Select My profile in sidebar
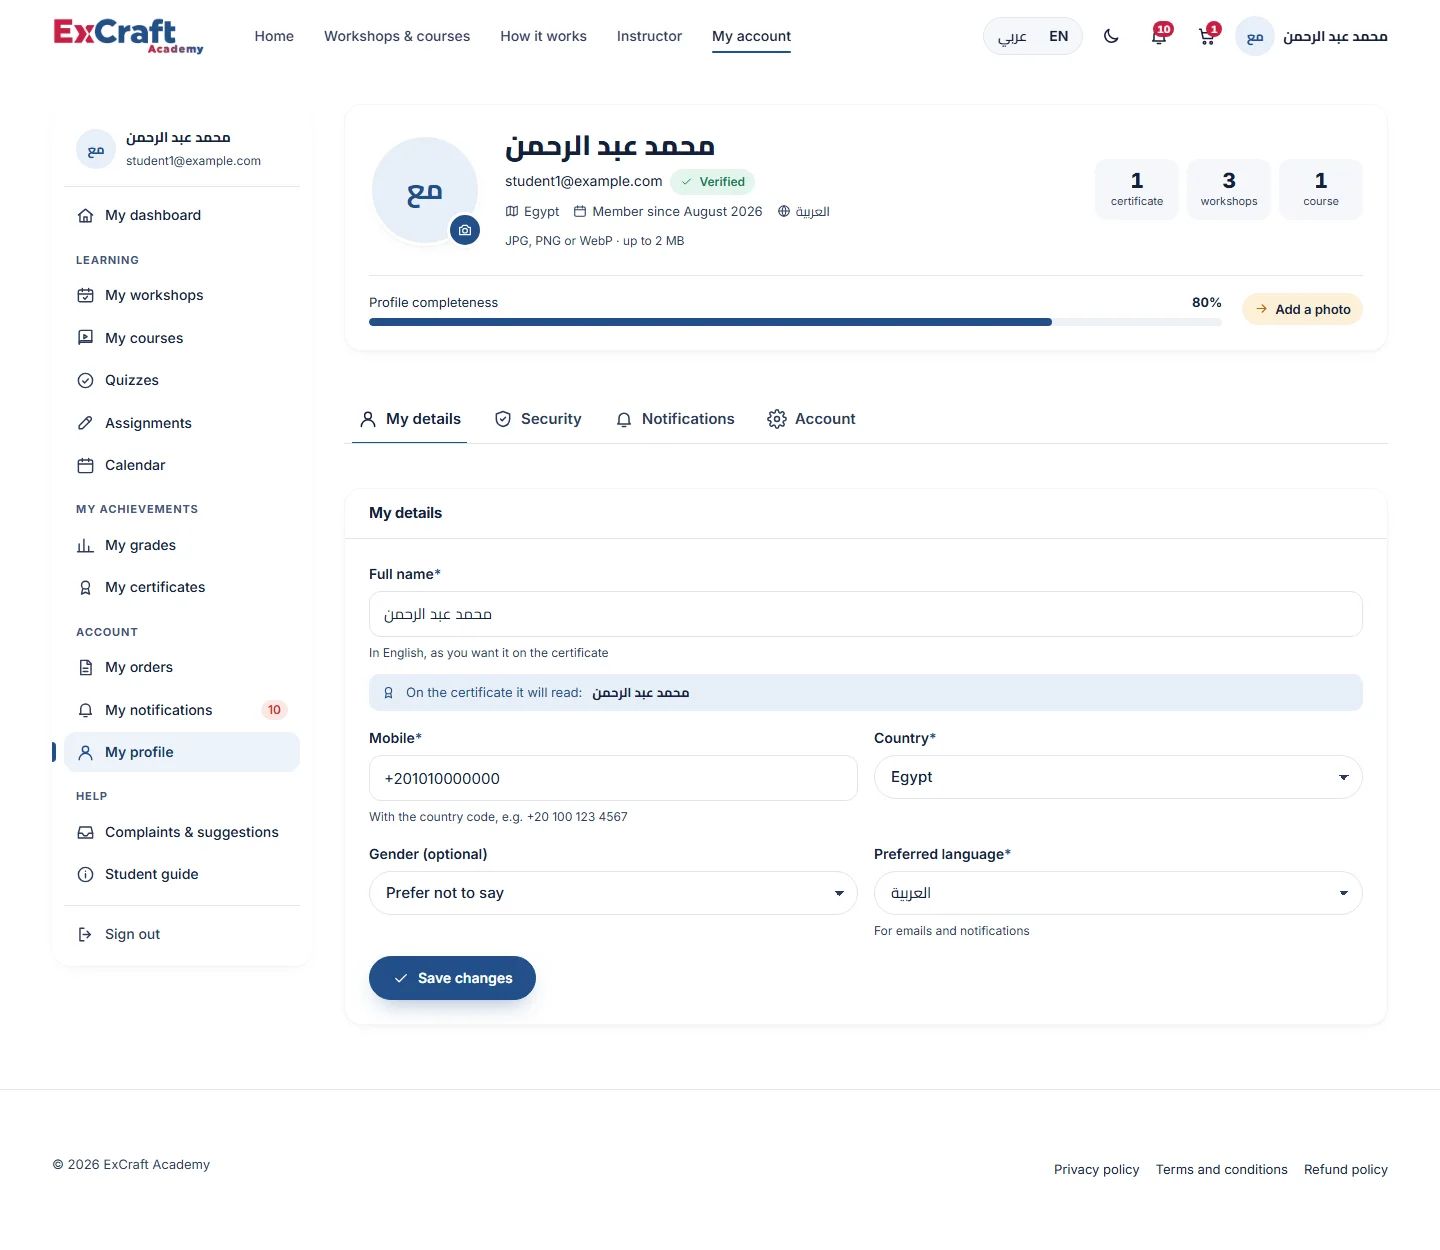Viewport: 1440px width, 1250px height. pyautogui.click(x=182, y=752)
